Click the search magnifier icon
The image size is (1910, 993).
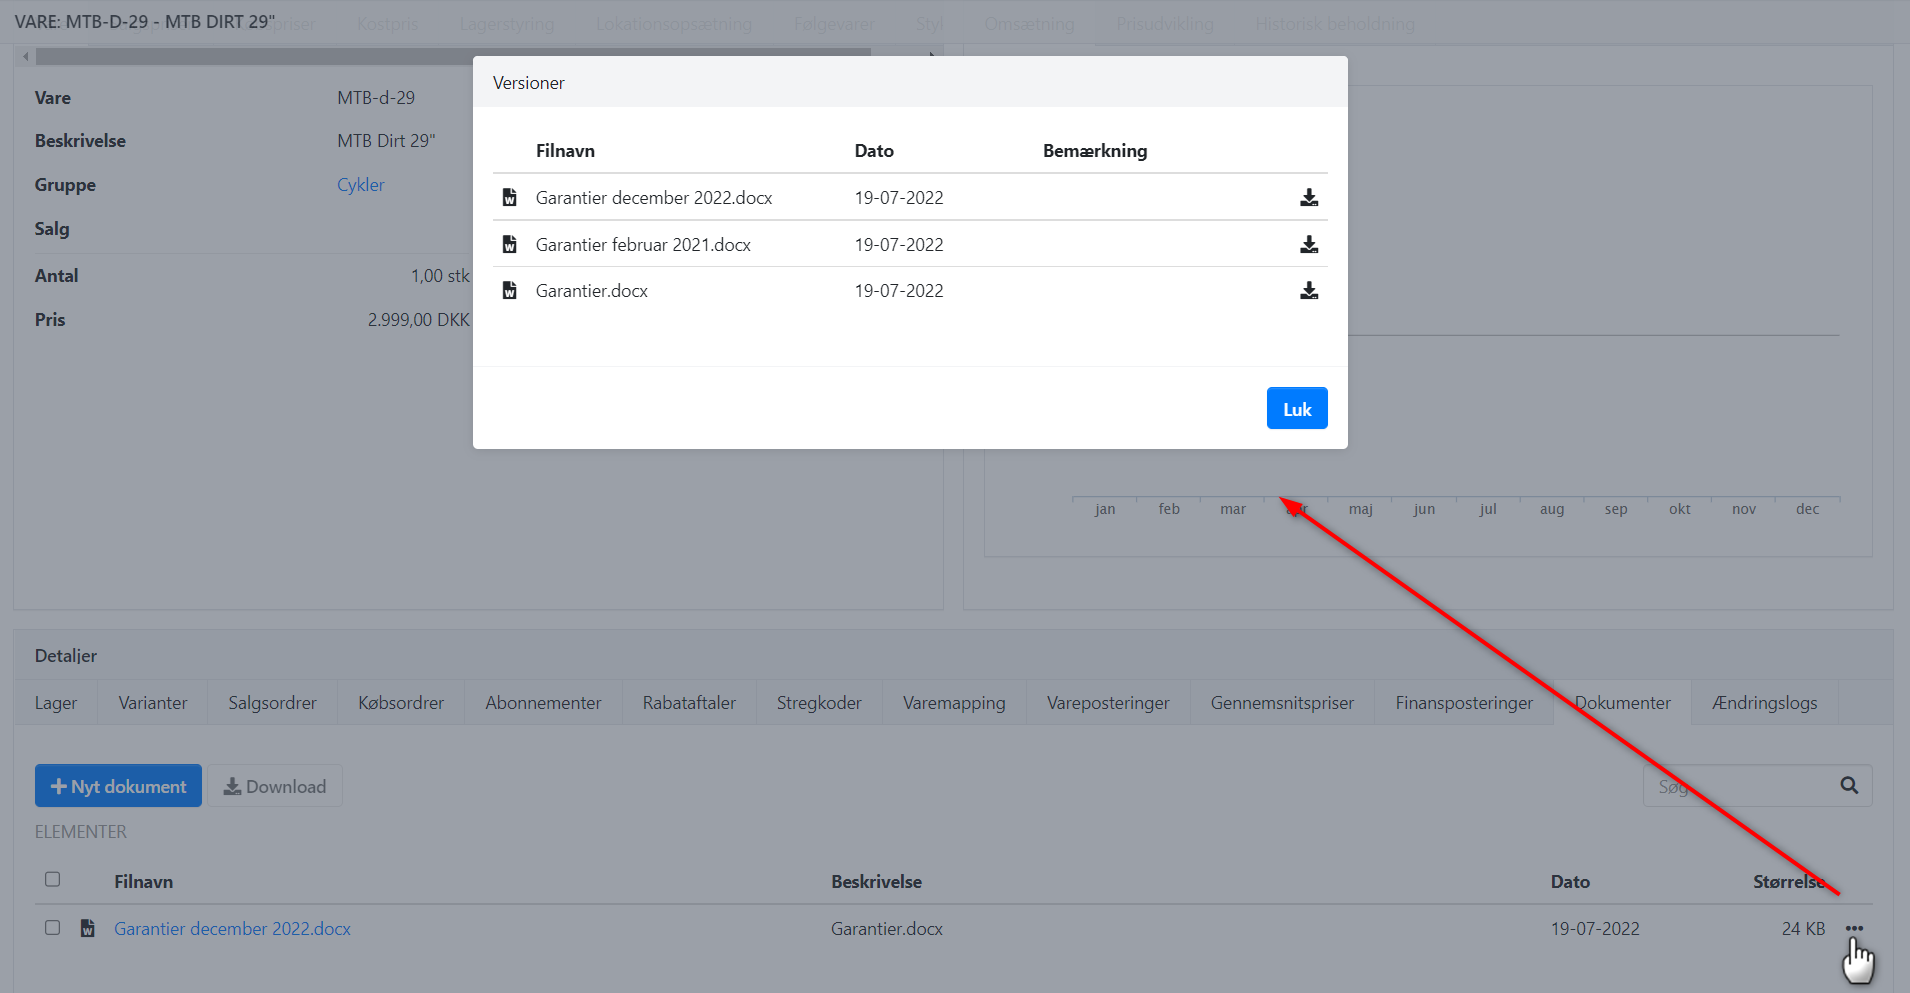tap(1849, 786)
